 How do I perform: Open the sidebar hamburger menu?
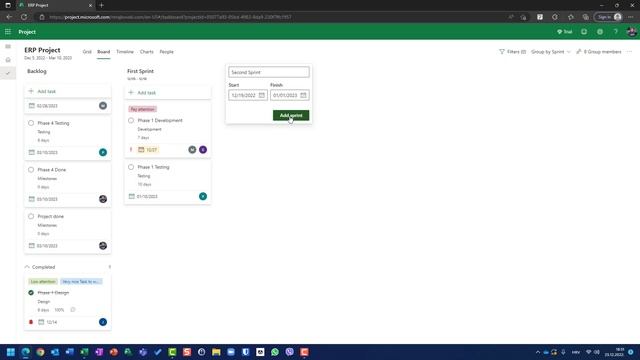point(8,47)
